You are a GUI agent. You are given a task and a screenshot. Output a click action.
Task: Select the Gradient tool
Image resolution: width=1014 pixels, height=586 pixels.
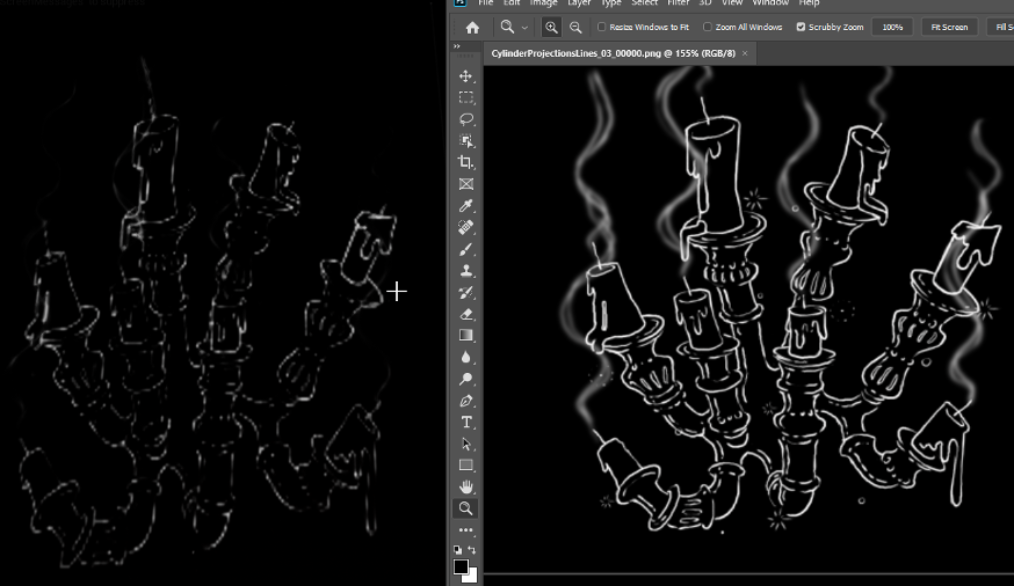[x=466, y=335]
